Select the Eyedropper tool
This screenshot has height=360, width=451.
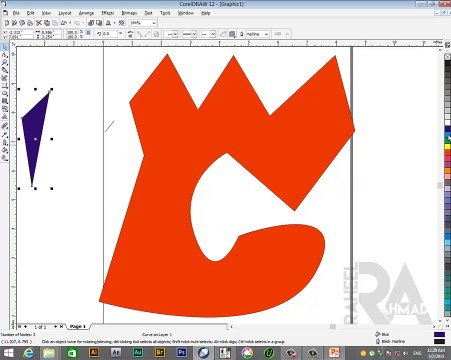point(4,135)
